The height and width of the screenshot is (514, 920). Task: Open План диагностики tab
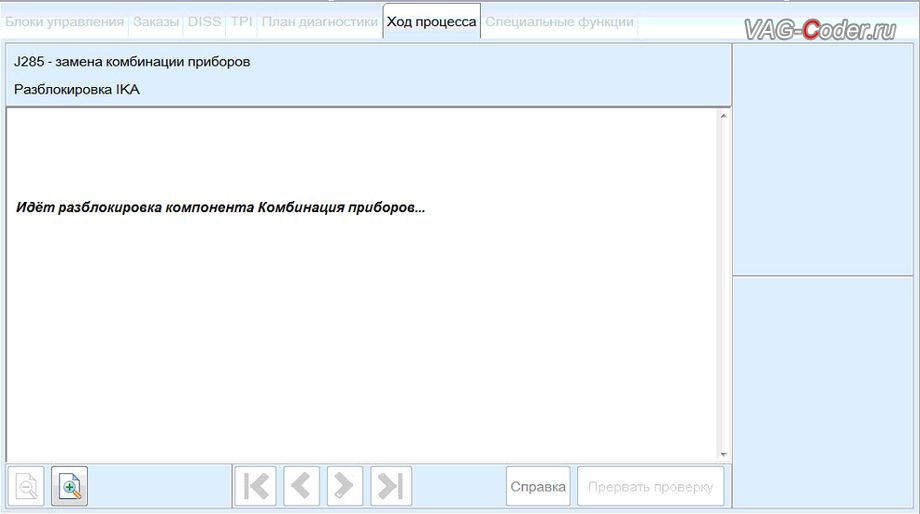[319, 22]
